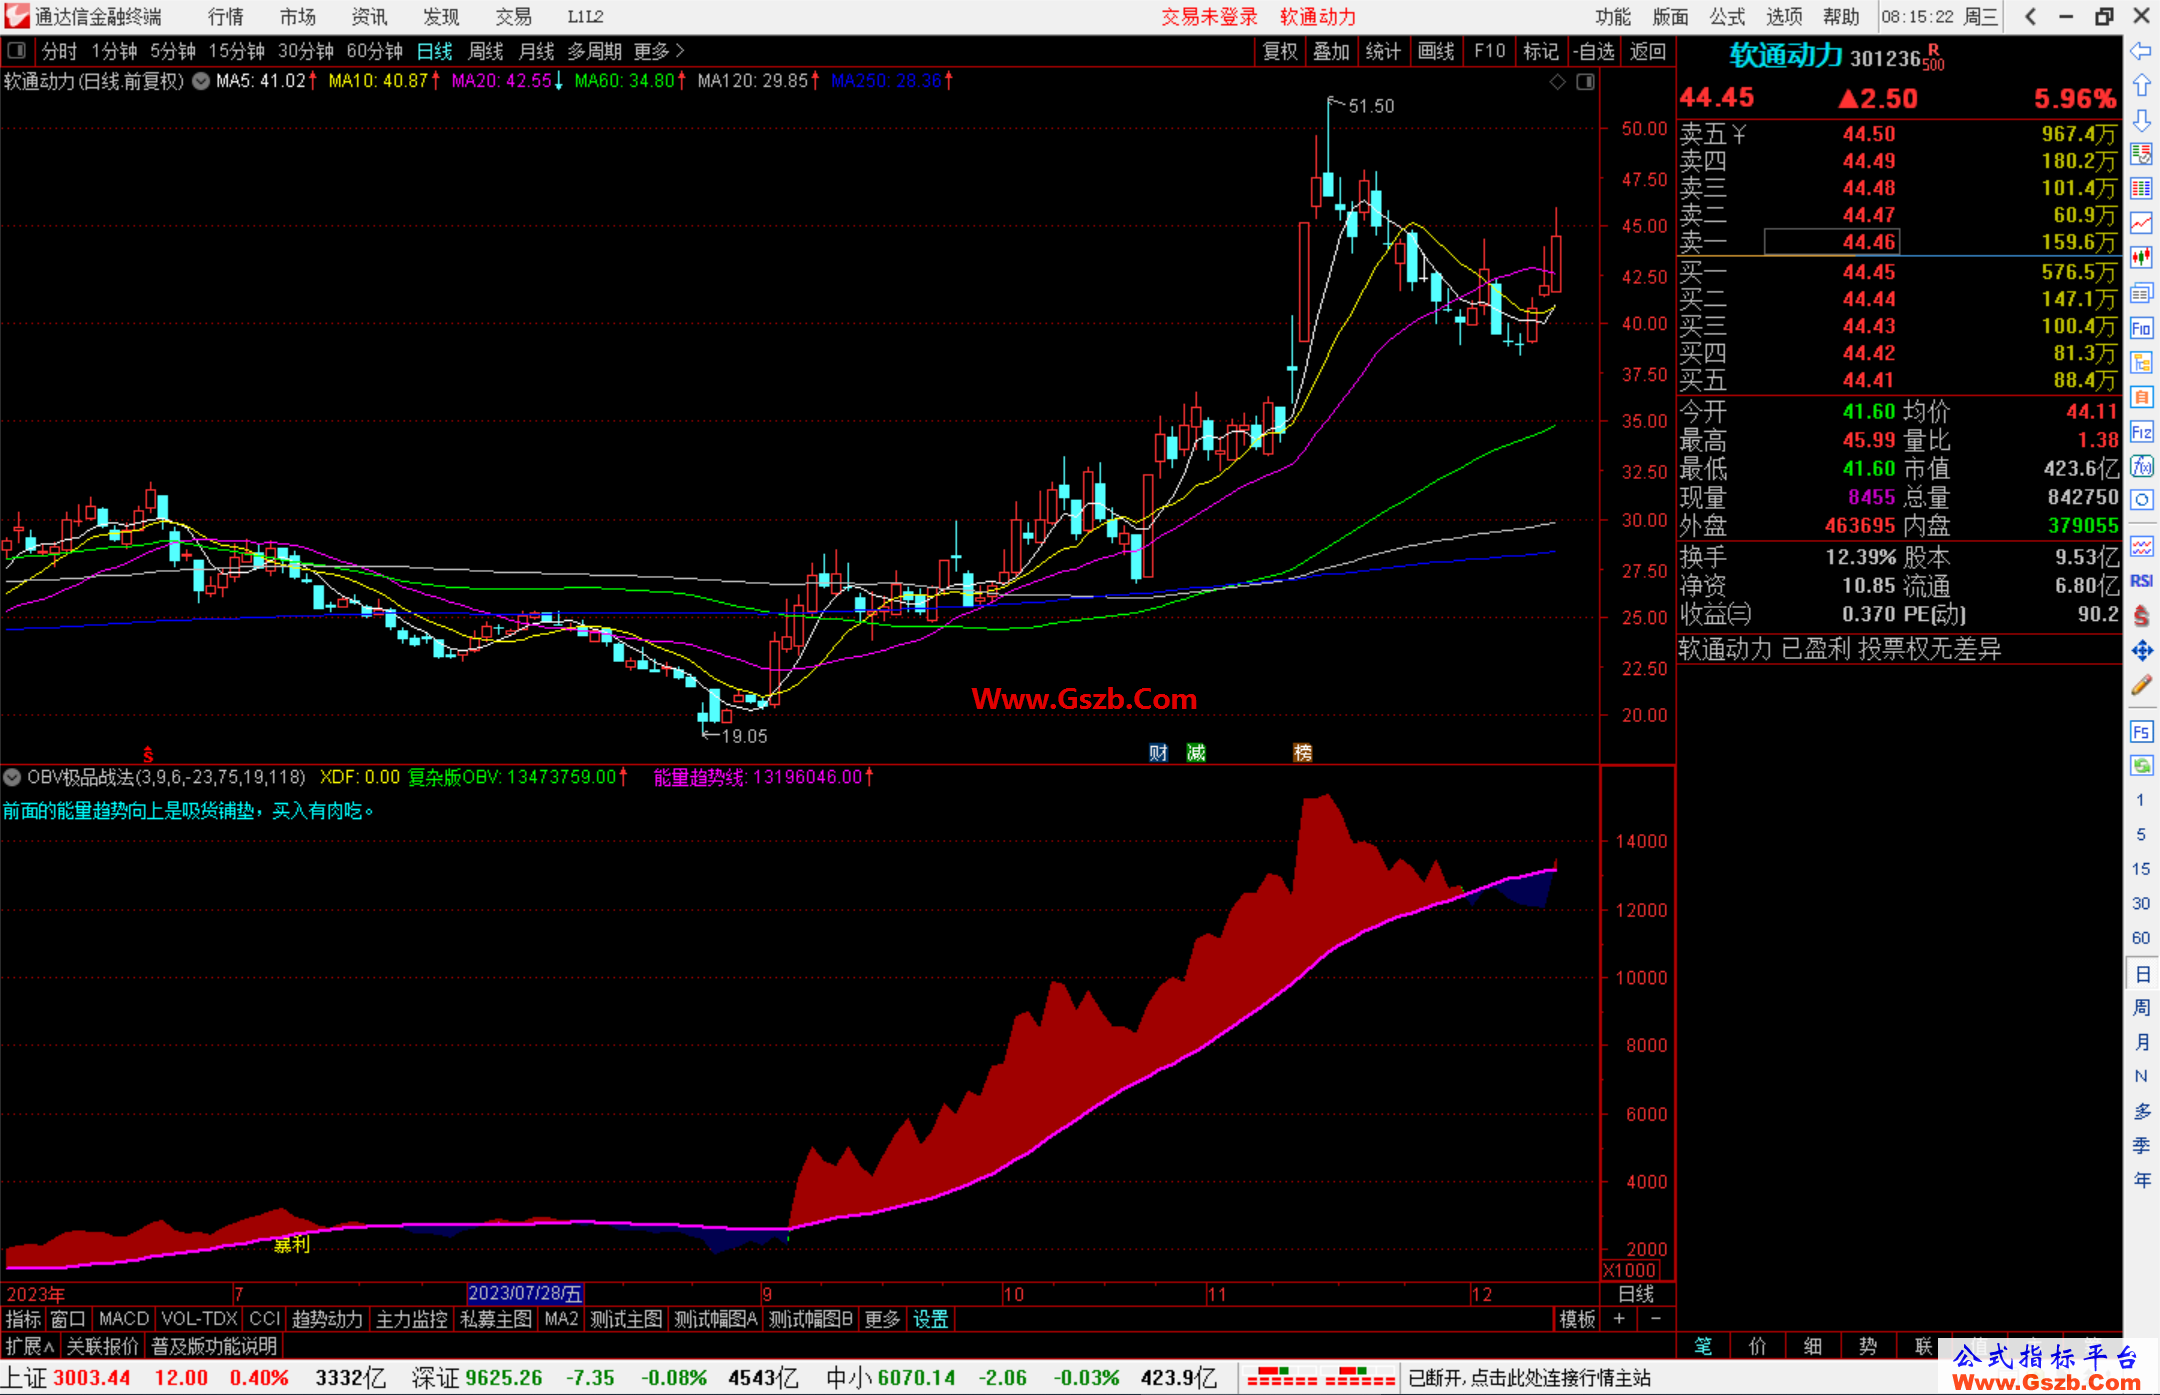Switch to 5-minute period in right sidebar
Viewport: 2160px width, 1395px height.
(x=2141, y=834)
